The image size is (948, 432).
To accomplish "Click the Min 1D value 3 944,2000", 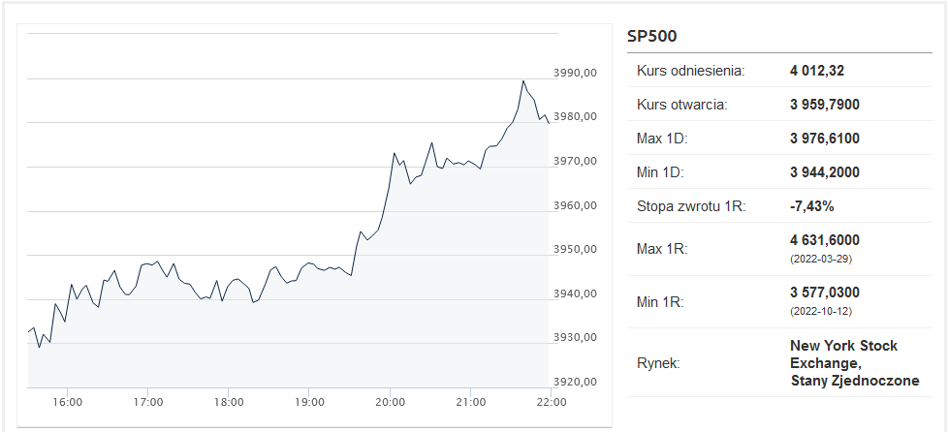I will click(x=825, y=172).
